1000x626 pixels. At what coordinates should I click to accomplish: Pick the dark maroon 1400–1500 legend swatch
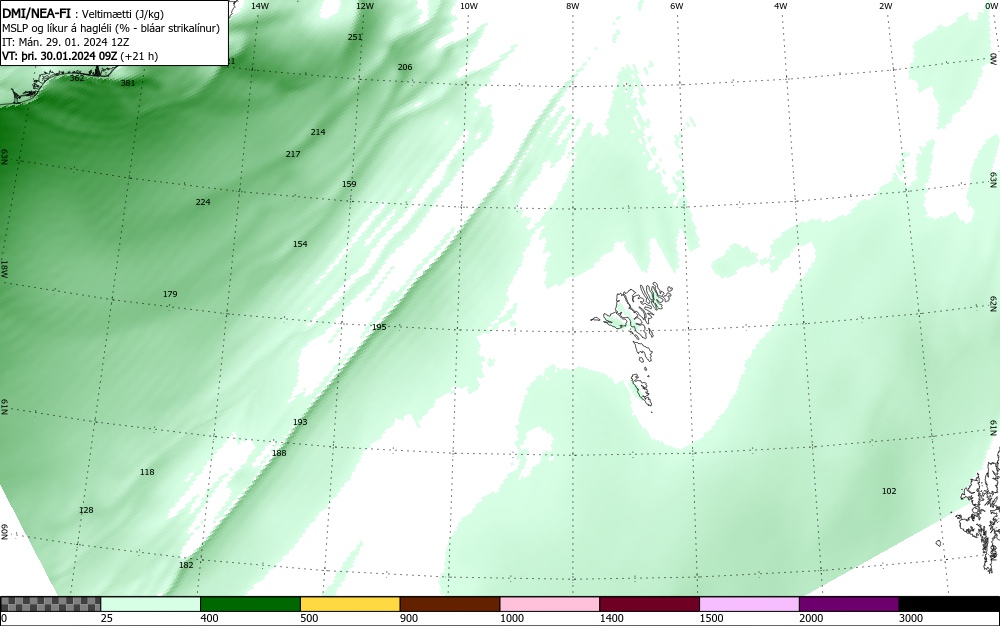tap(649, 604)
